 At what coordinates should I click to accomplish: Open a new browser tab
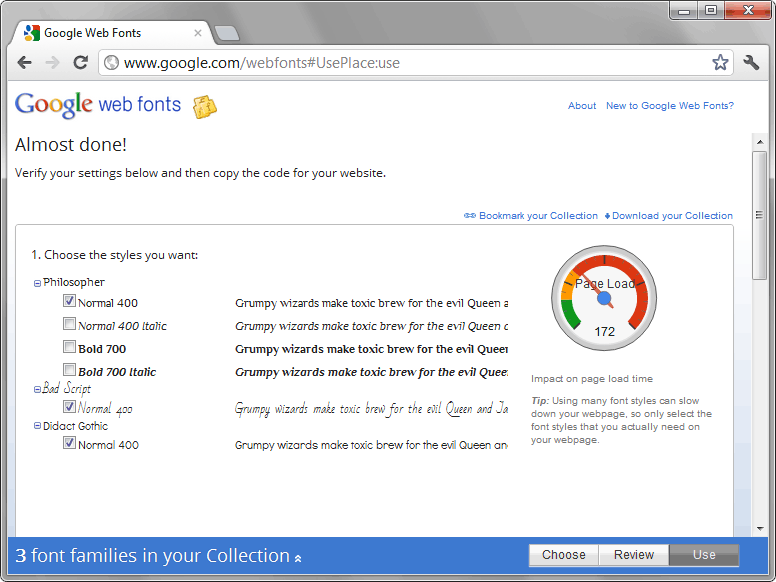(x=227, y=33)
